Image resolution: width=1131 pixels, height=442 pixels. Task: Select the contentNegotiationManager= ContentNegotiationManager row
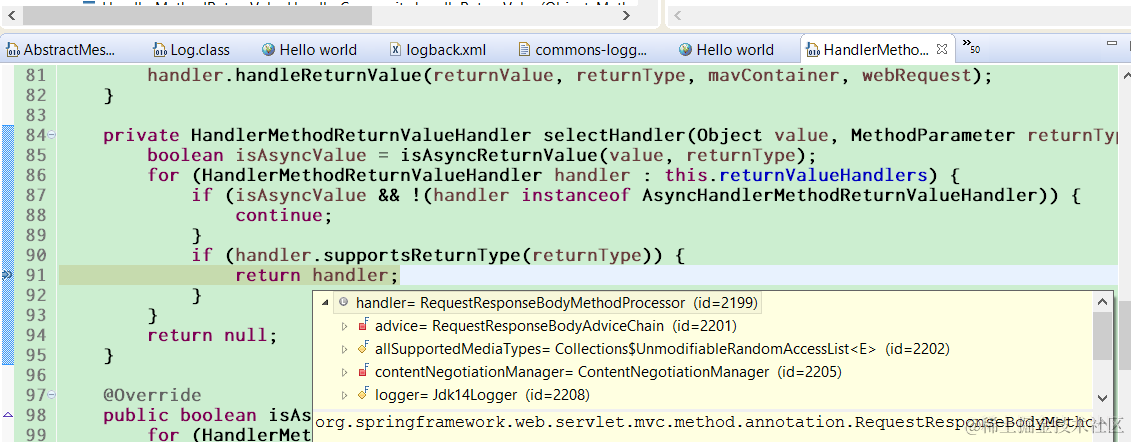click(608, 372)
